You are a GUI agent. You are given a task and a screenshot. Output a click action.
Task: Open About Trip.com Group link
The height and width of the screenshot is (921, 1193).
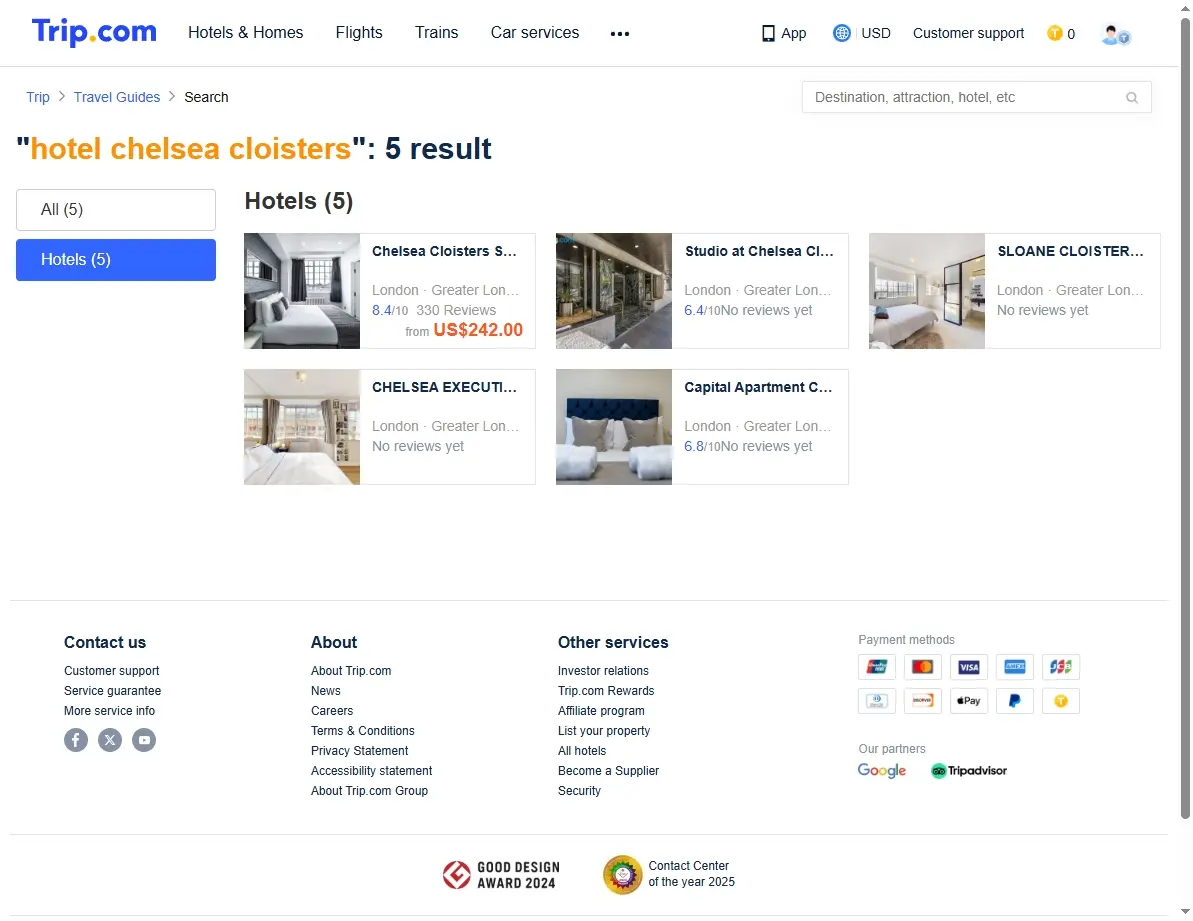coord(369,791)
